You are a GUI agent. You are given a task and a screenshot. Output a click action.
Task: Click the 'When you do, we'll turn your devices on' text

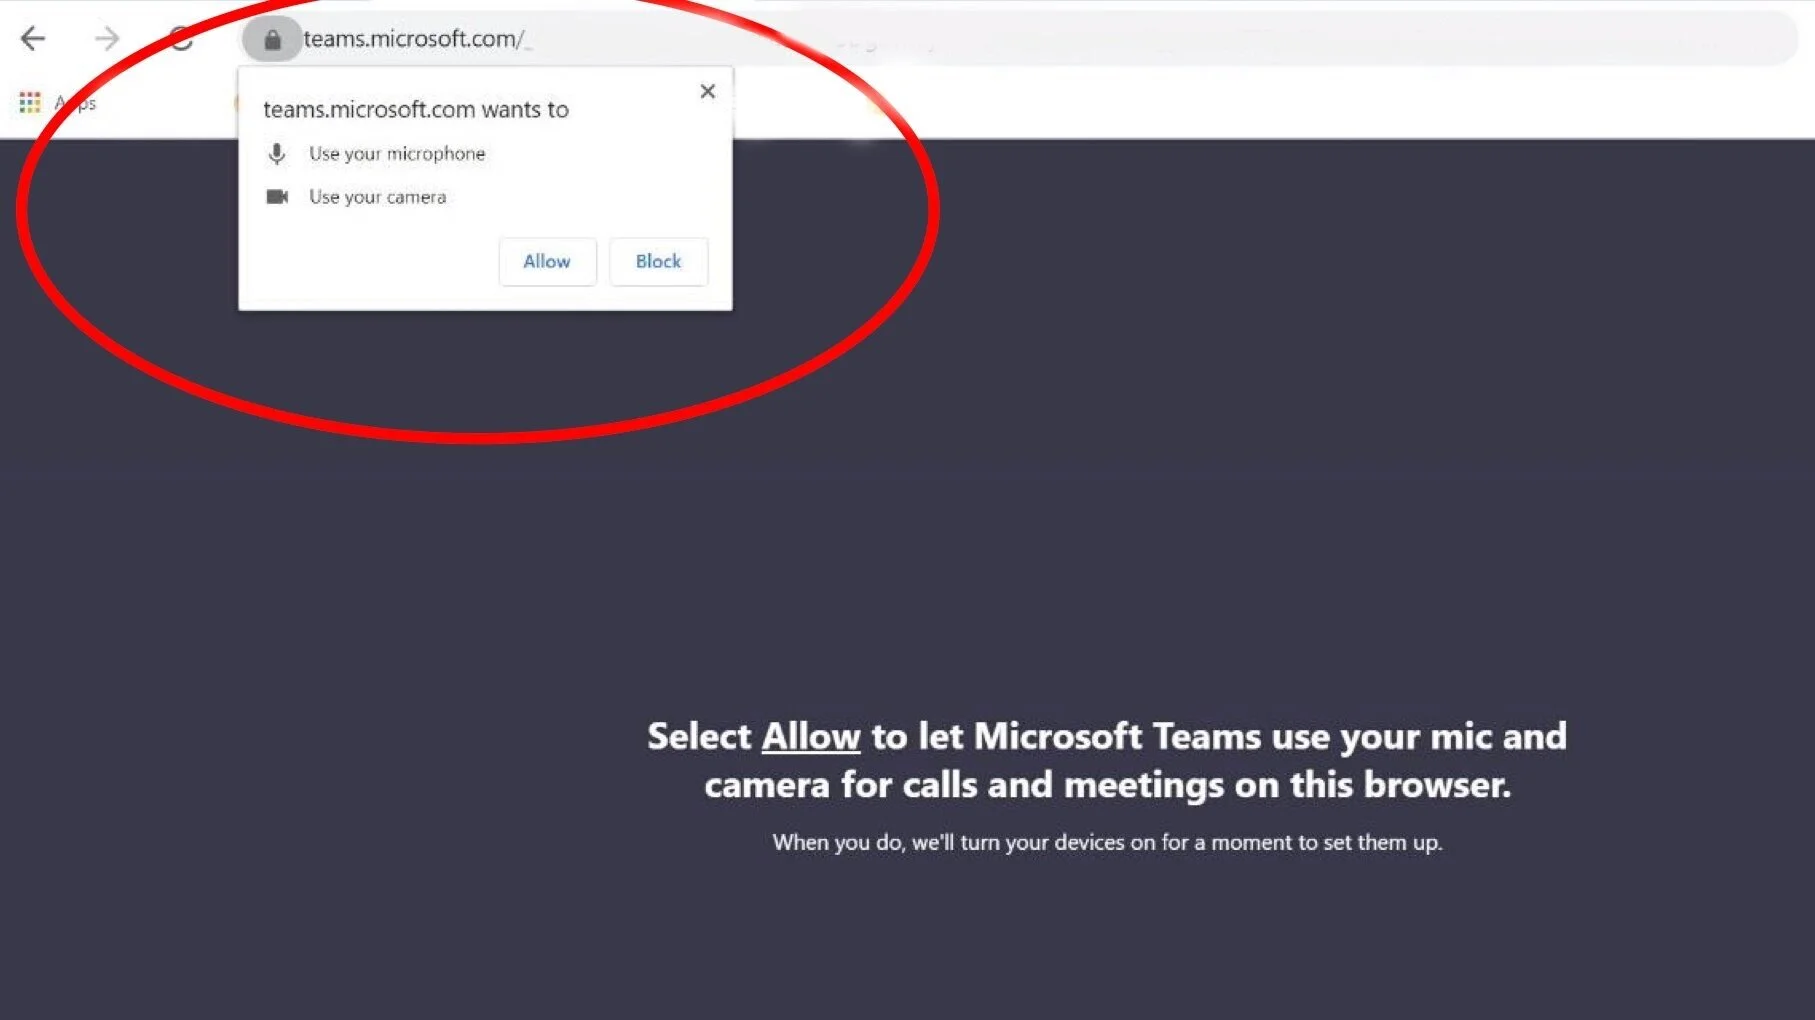pos(1107,842)
